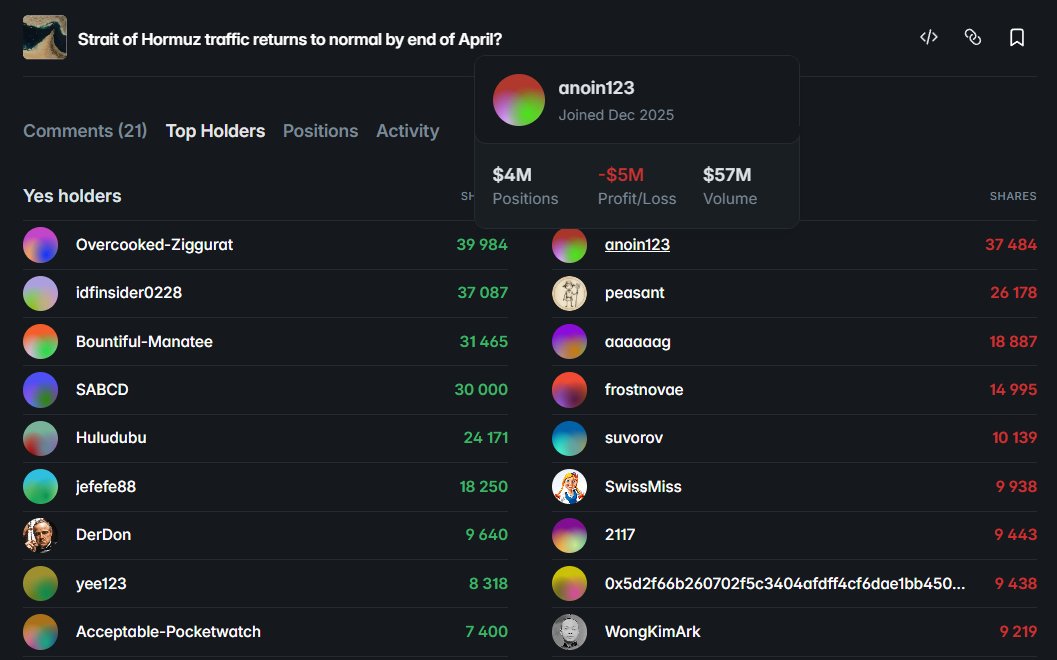Click WongKimArk's avatar icon
The image size is (1057, 660).
click(569, 631)
